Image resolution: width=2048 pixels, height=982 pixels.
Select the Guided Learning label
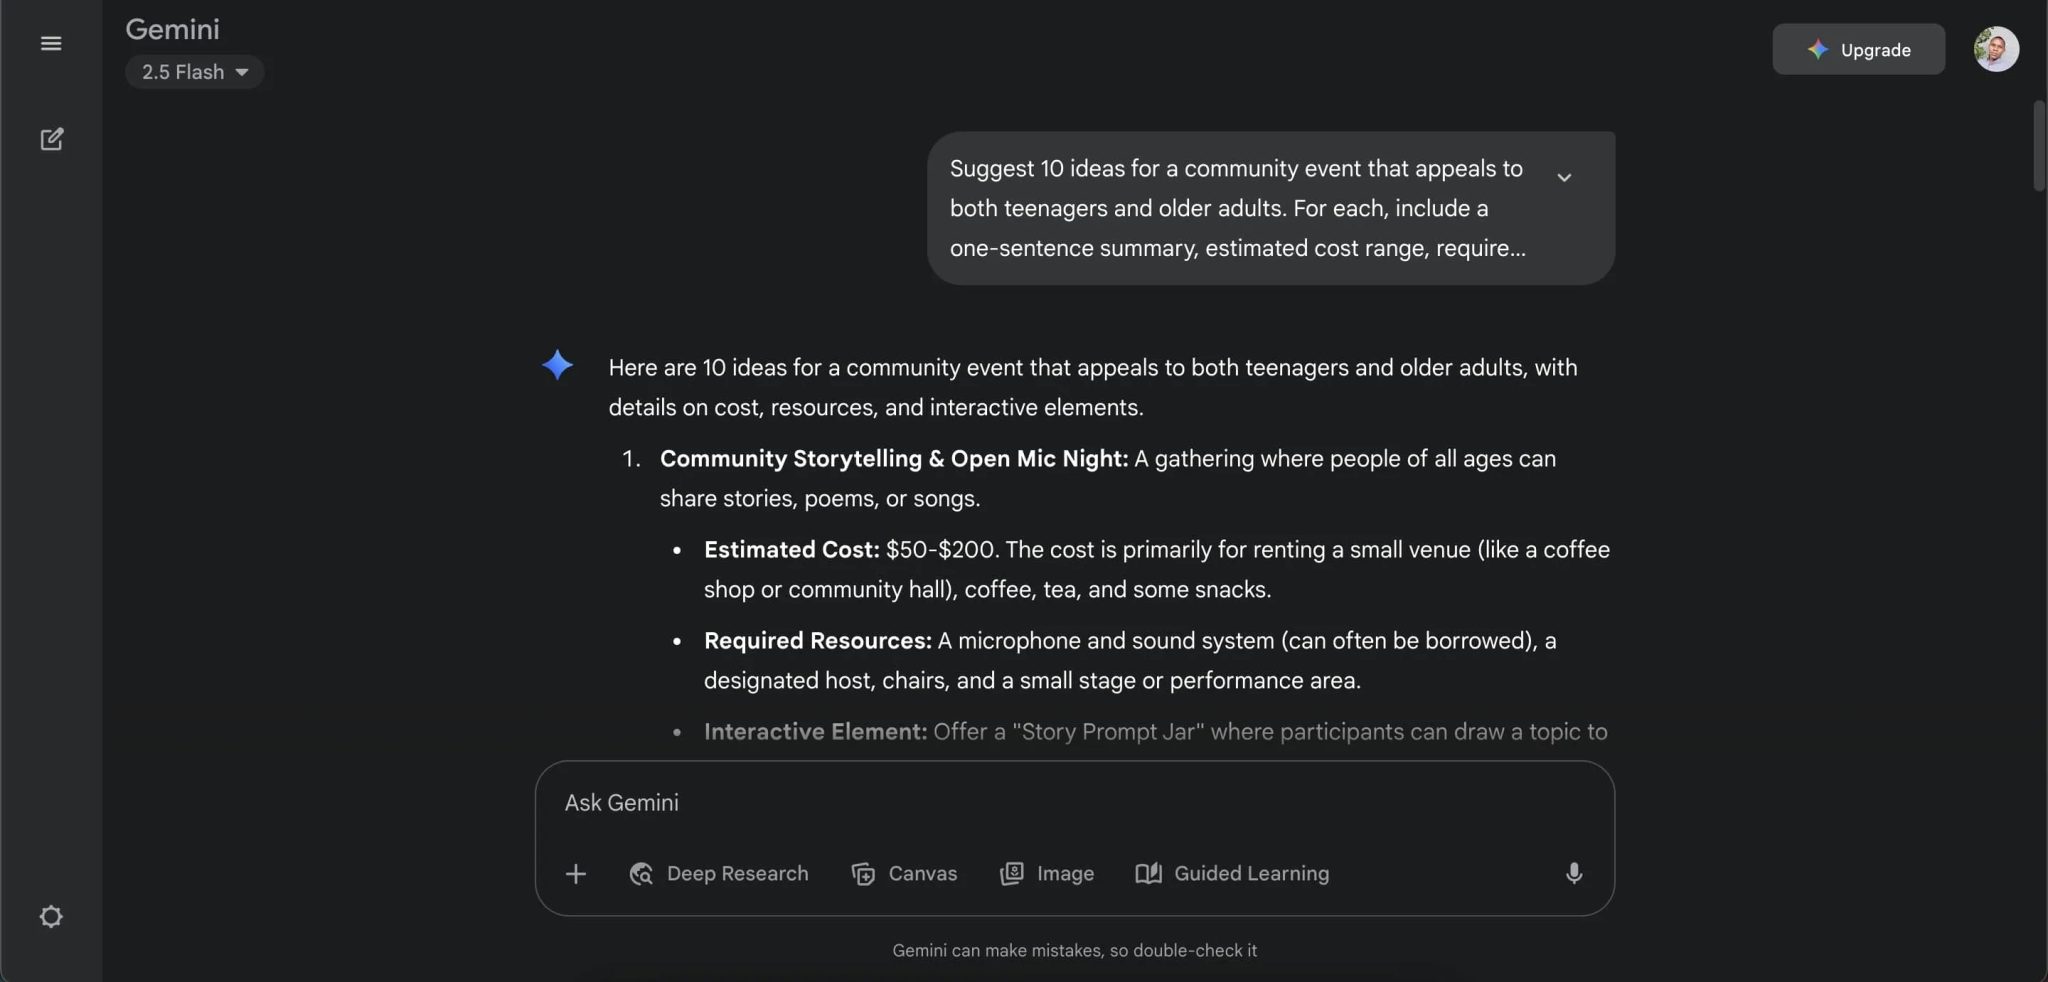[x=1251, y=874]
